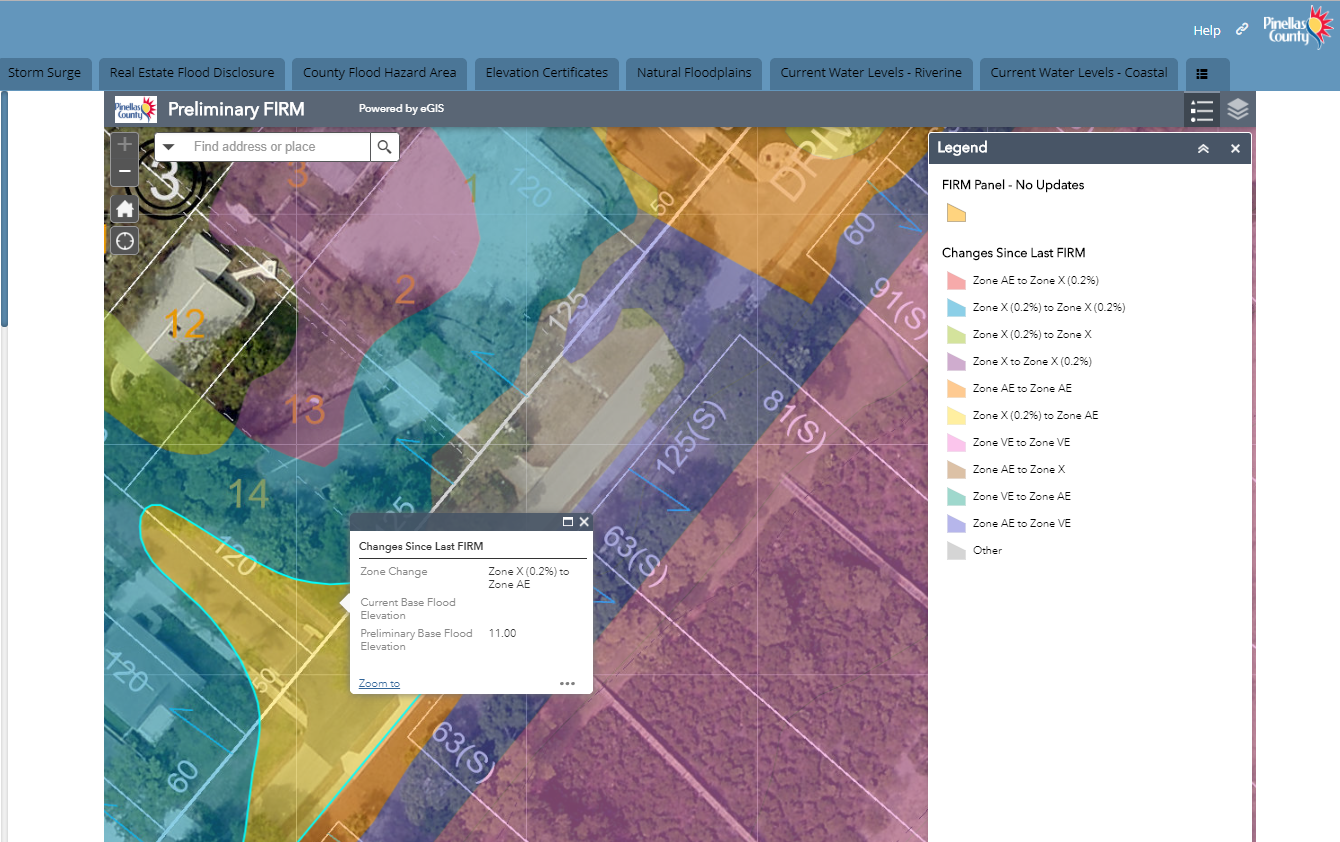The width and height of the screenshot is (1340, 842).
Task: Maximize the Changes Since Last FIRM popup
Action: tap(568, 522)
